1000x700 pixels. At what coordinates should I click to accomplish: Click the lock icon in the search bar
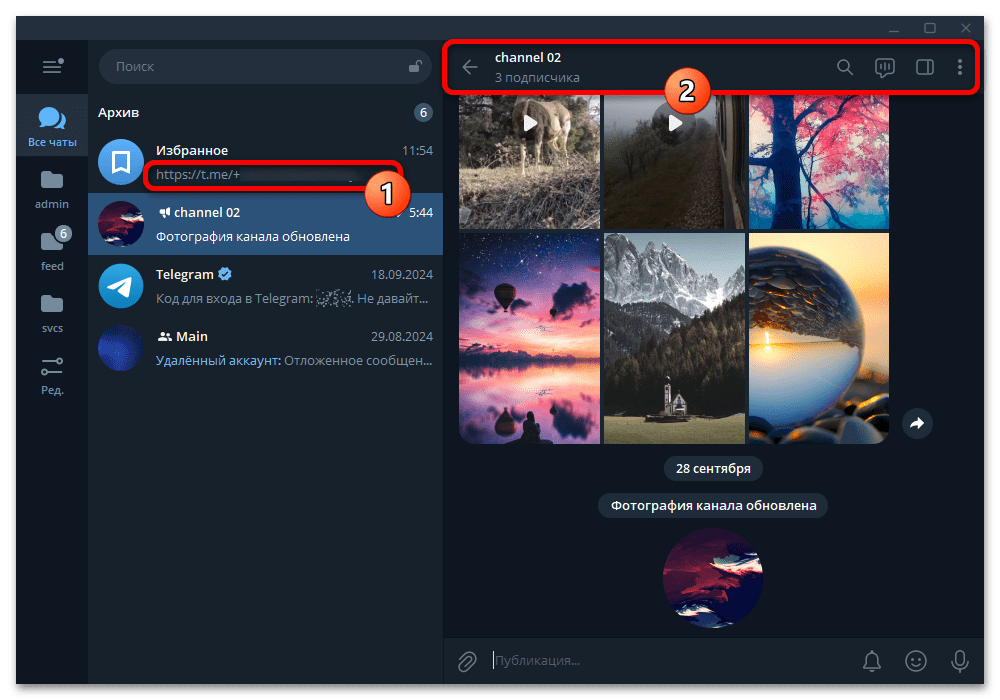415,66
